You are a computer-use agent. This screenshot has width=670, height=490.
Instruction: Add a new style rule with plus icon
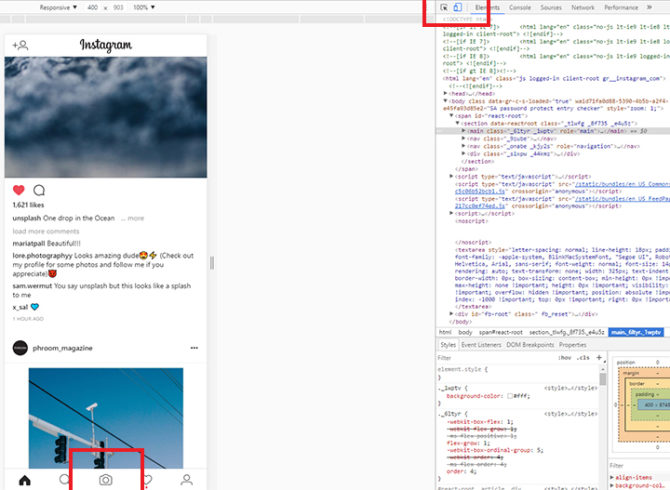coord(599,358)
